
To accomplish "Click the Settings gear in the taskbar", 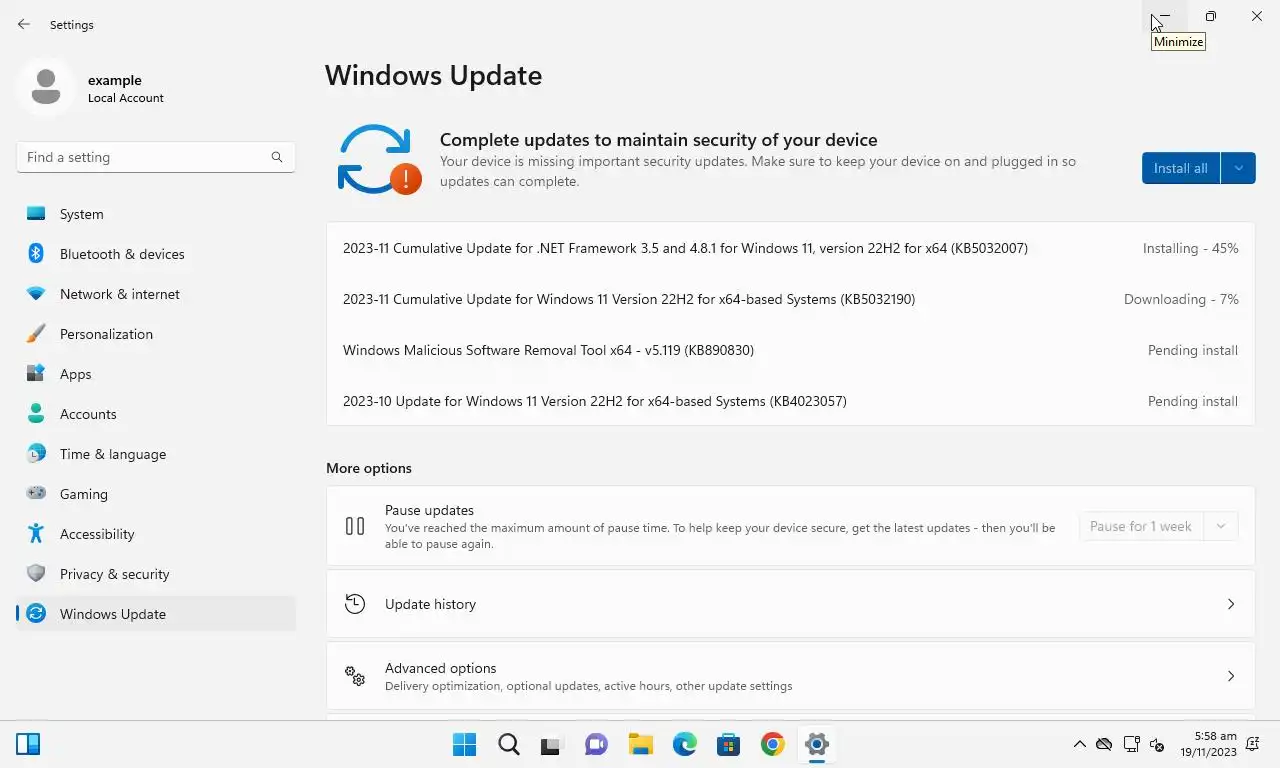I will [x=817, y=744].
